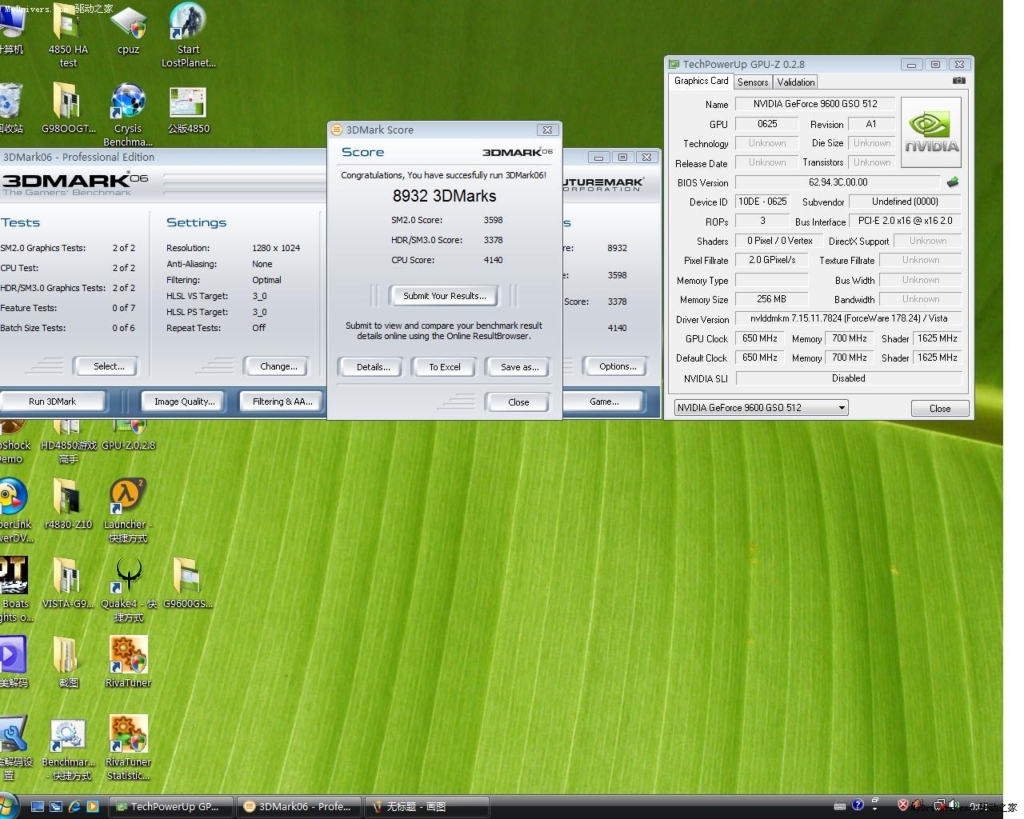Open the 4850 HA test folder
The image size is (1024, 819).
(68, 36)
